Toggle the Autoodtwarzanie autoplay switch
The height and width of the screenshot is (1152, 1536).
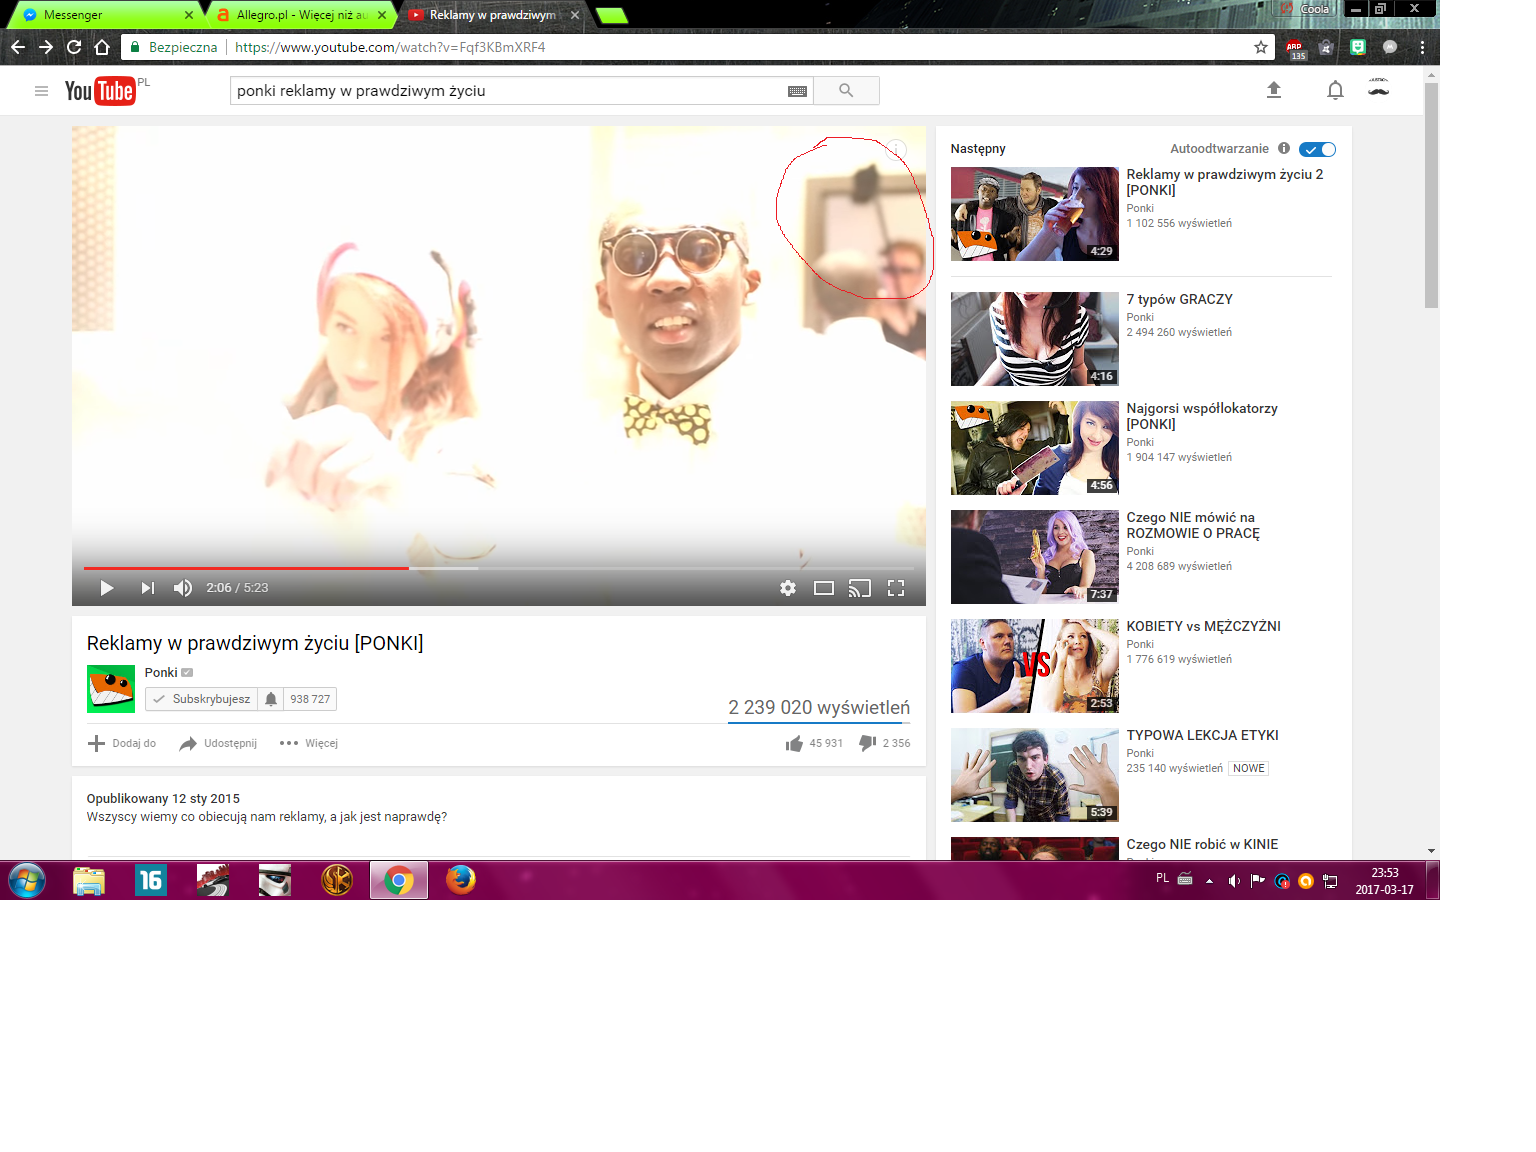tap(1317, 149)
